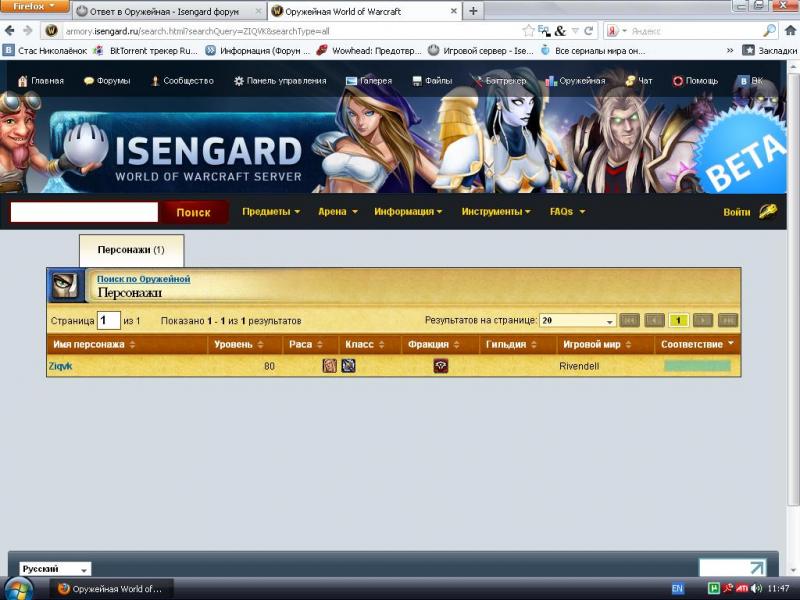Screen dimensions: 800x600
Task: Click the class icon for Ziqvk
Action: point(348,366)
